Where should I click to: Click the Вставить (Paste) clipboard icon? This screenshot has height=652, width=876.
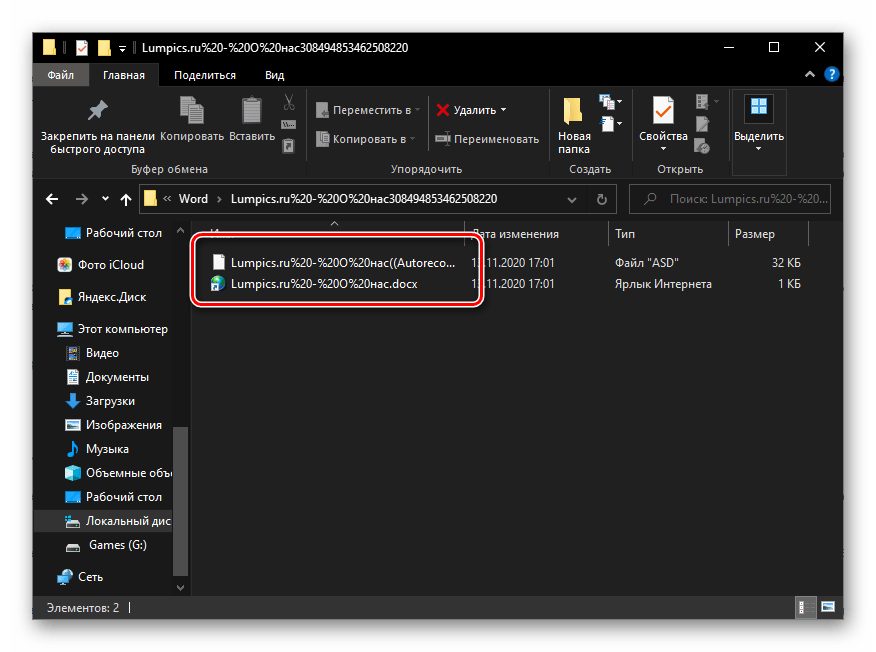(x=251, y=110)
